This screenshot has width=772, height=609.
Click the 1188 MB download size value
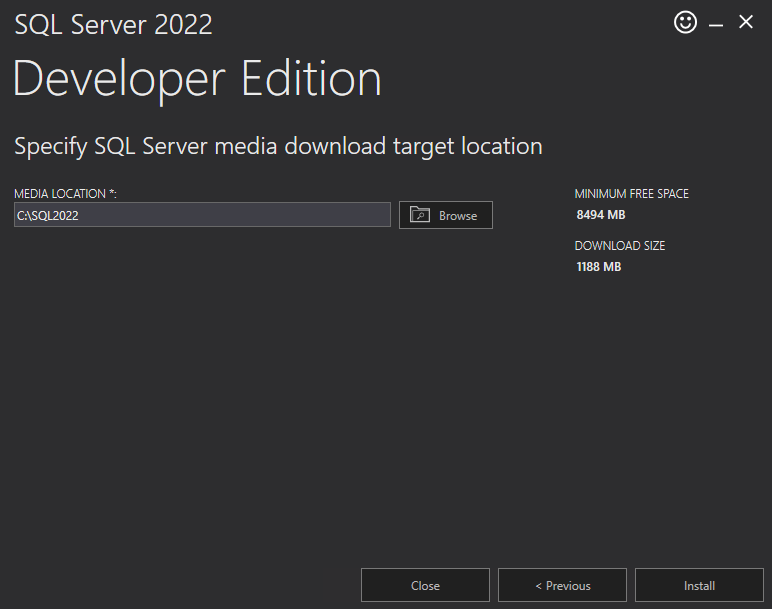click(x=599, y=267)
